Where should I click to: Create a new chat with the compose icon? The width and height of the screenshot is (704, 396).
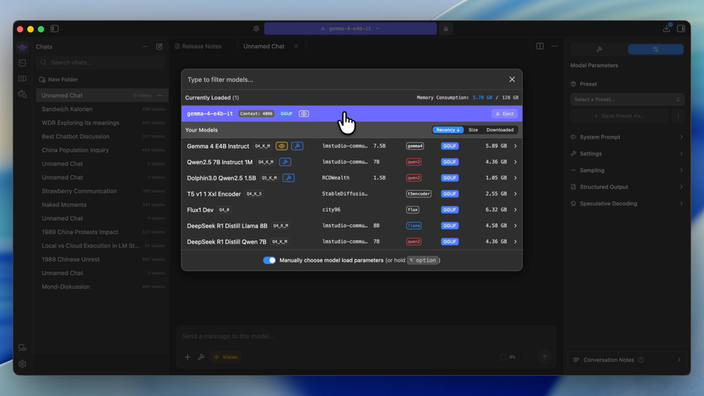pos(159,47)
